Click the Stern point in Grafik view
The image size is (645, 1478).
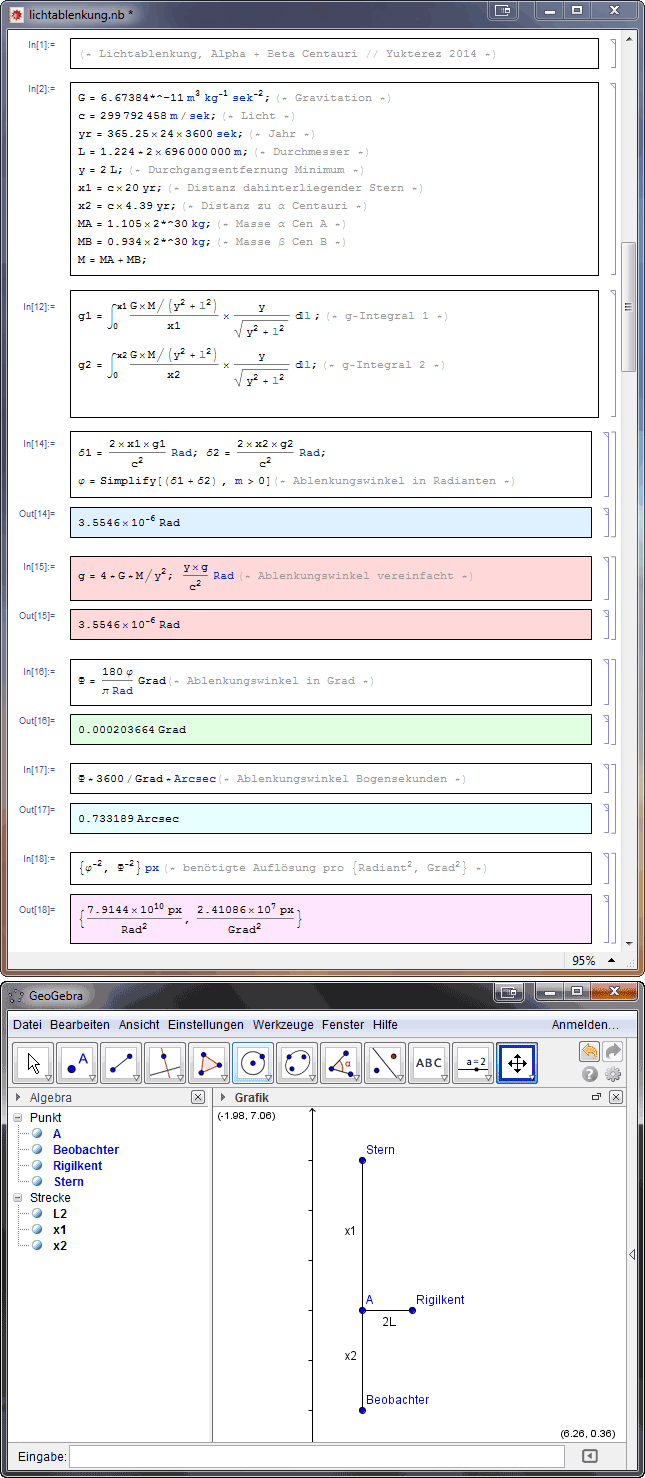[x=363, y=1160]
